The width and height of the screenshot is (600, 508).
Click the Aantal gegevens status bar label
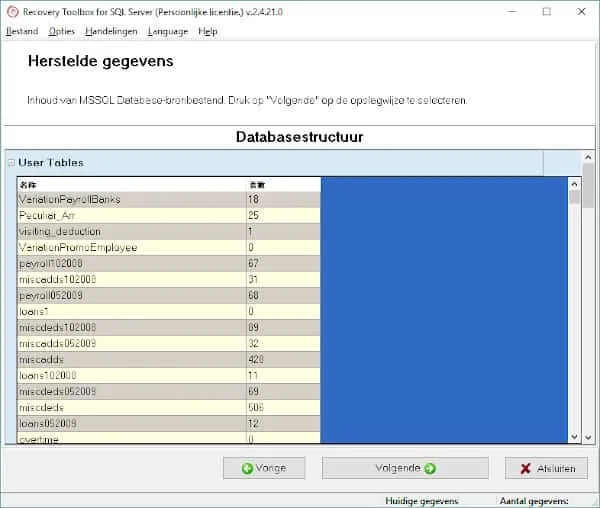tap(534, 501)
